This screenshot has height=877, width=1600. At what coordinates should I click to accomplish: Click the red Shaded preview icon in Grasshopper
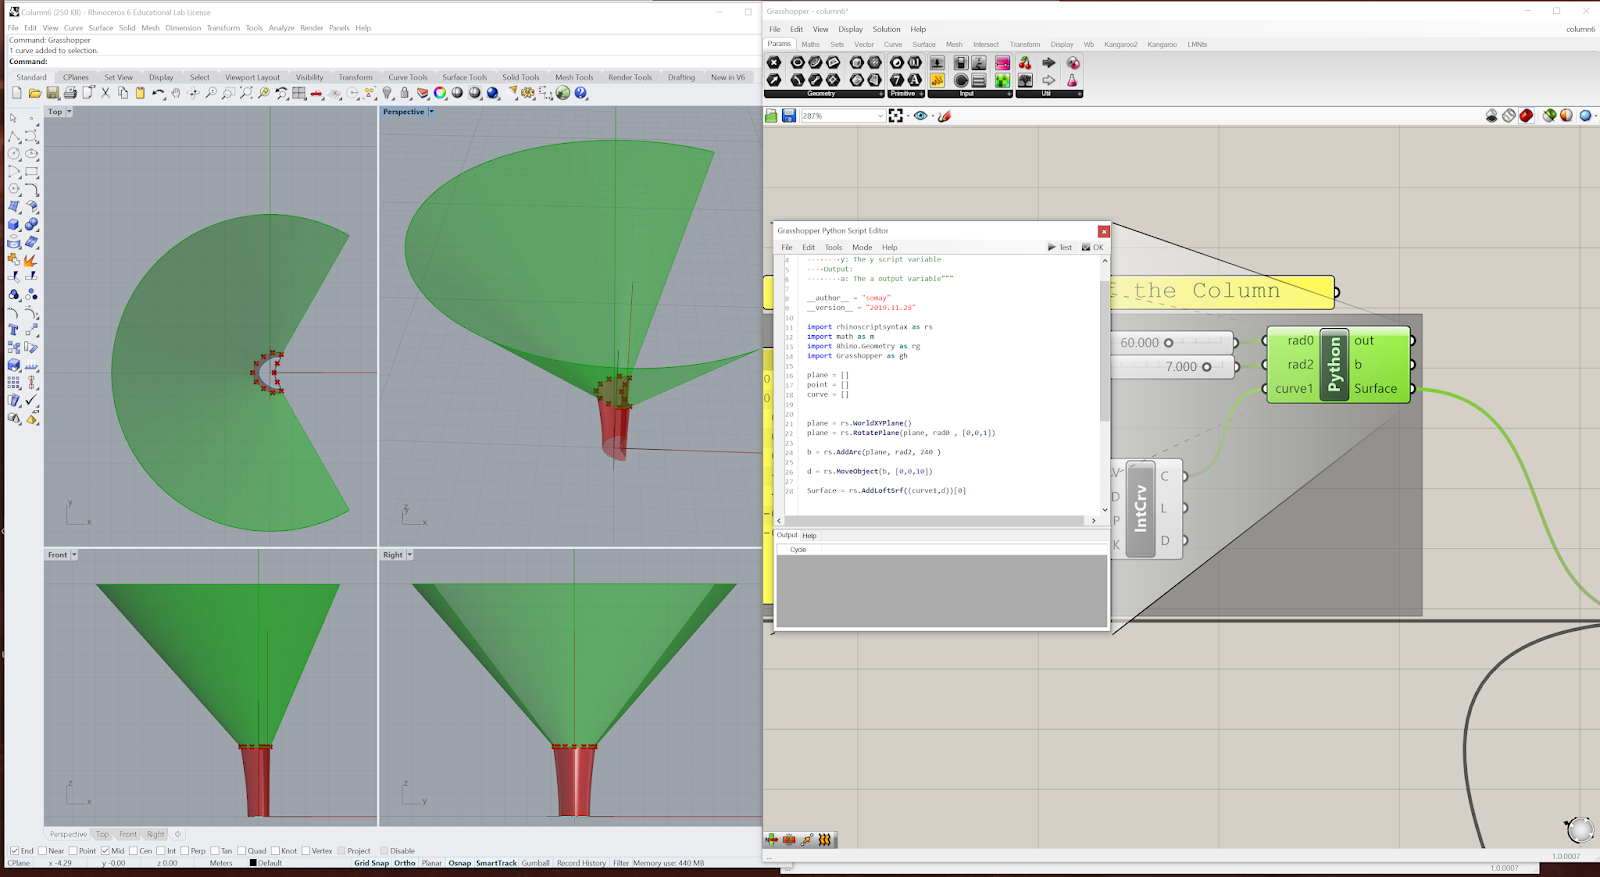pyautogui.click(x=1526, y=116)
